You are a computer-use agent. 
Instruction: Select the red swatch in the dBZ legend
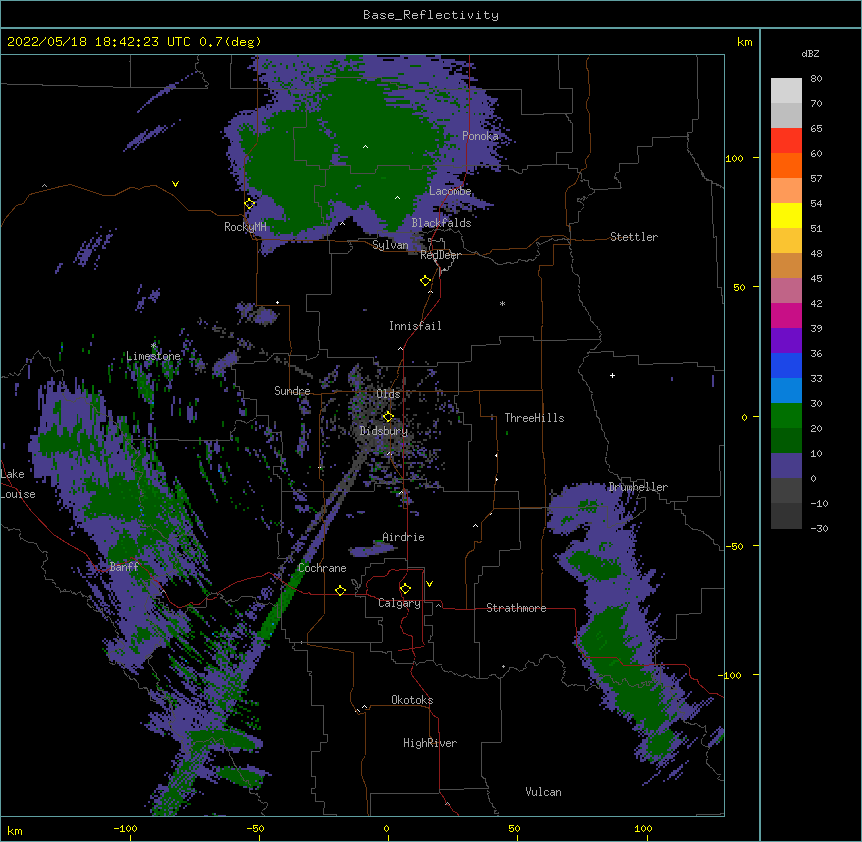click(x=786, y=140)
